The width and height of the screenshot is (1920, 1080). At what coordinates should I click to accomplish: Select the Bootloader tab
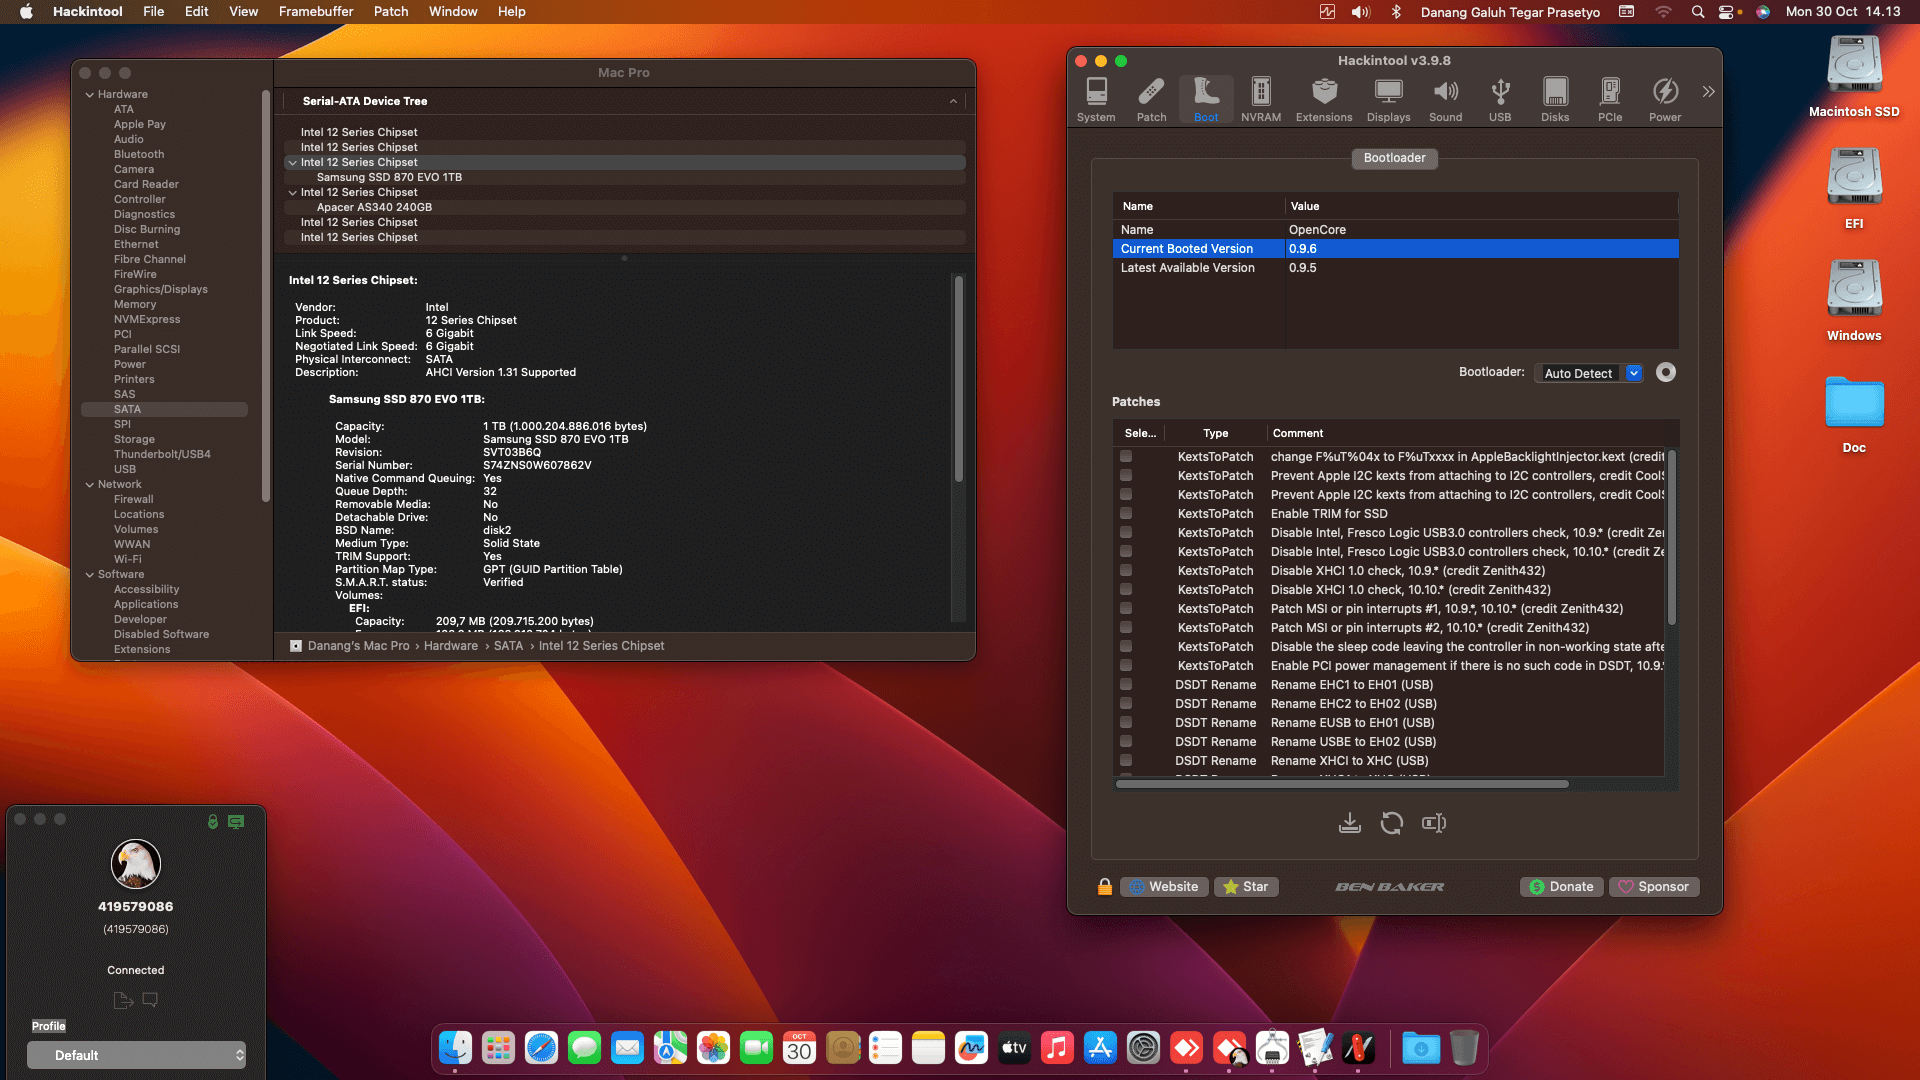click(x=1394, y=158)
